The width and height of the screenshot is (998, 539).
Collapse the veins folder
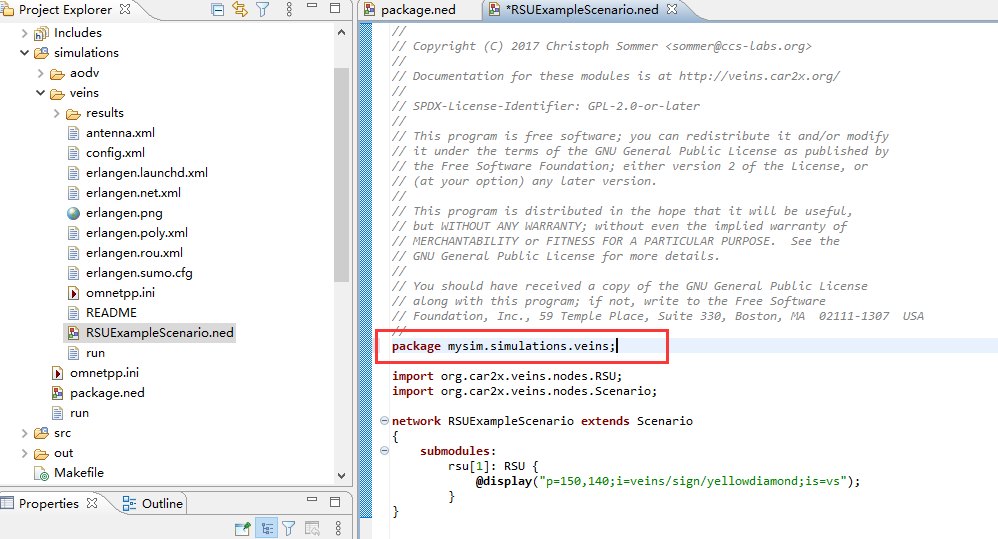(x=40, y=93)
